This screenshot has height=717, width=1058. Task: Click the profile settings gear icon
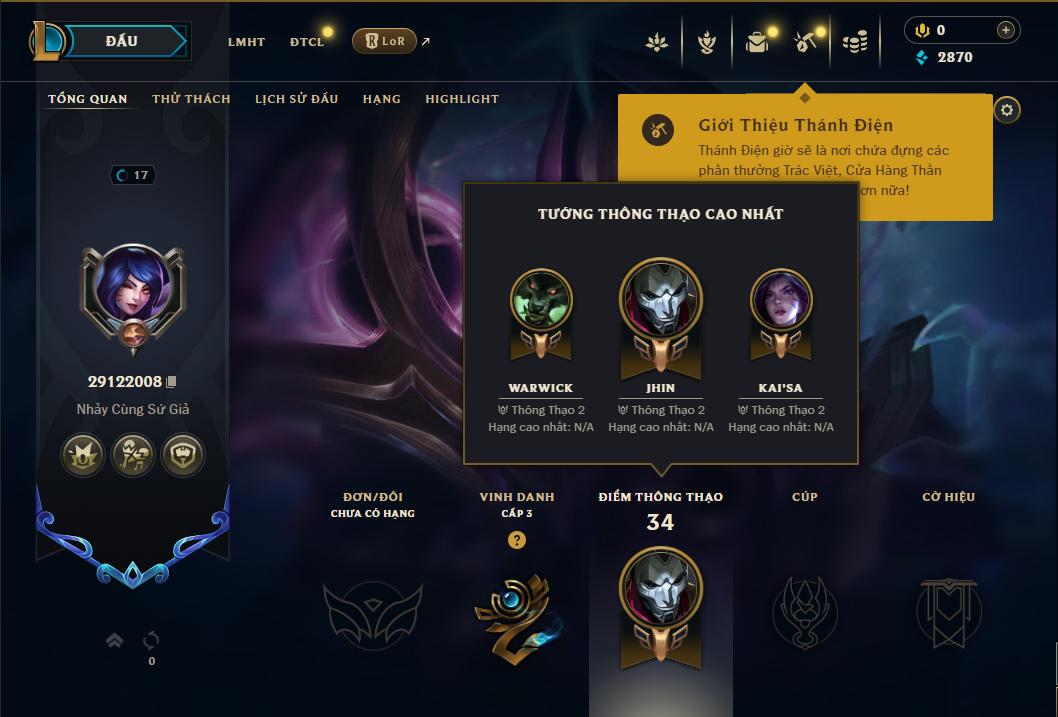click(x=1007, y=110)
